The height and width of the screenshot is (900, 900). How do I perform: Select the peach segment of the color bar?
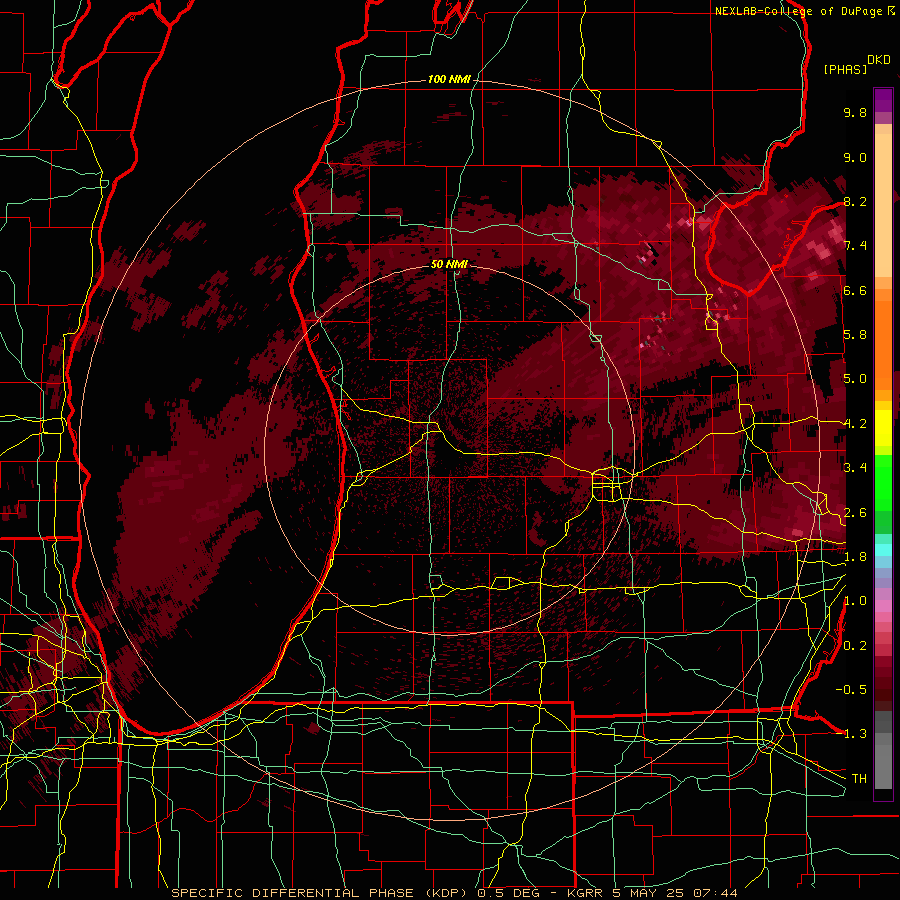pos(883,201)
